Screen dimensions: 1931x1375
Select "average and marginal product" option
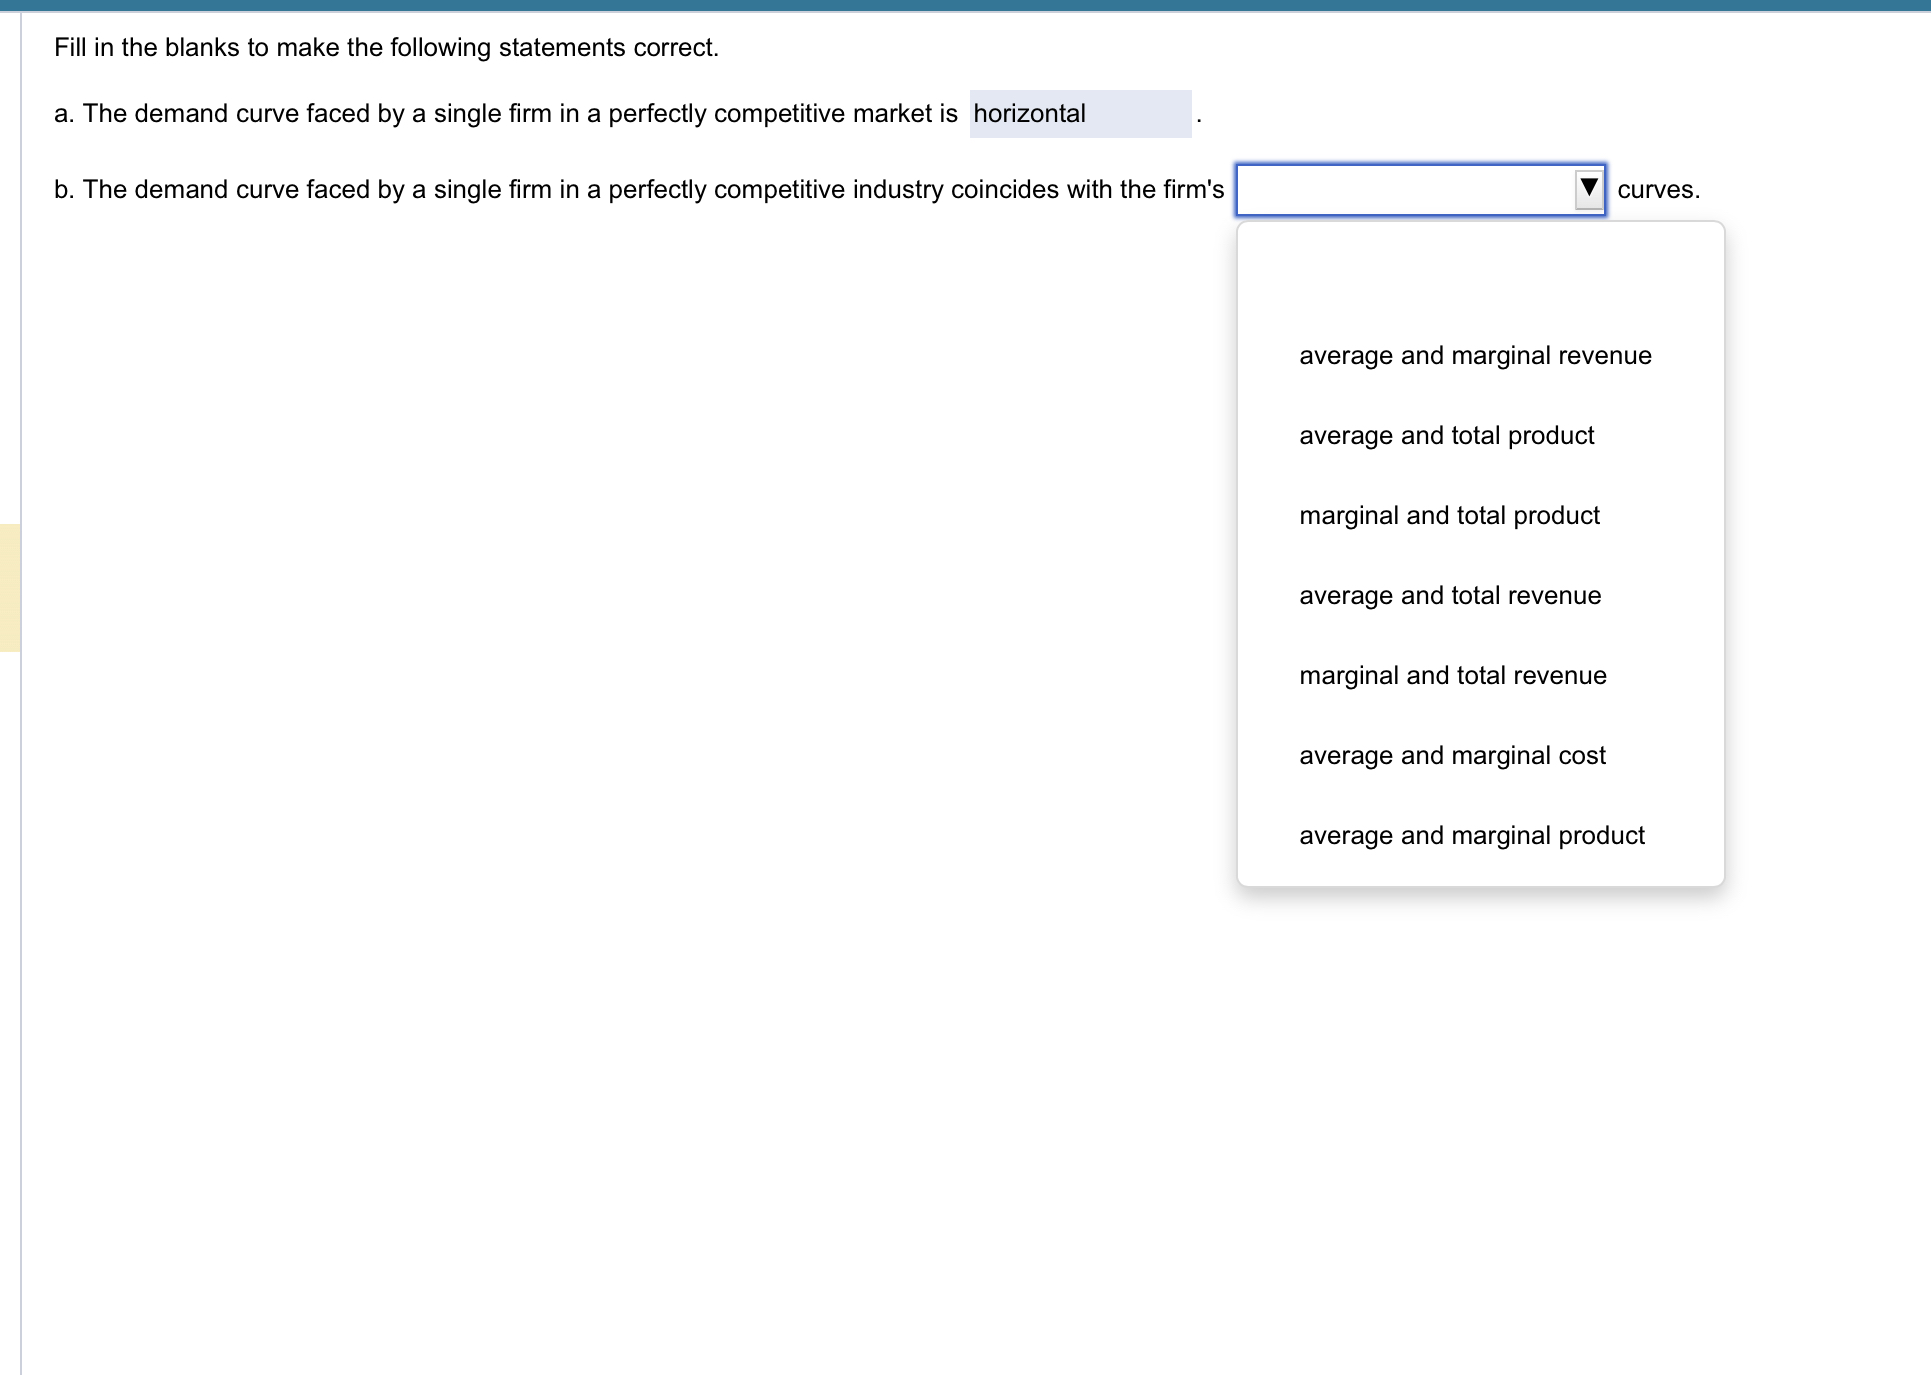1471,835
